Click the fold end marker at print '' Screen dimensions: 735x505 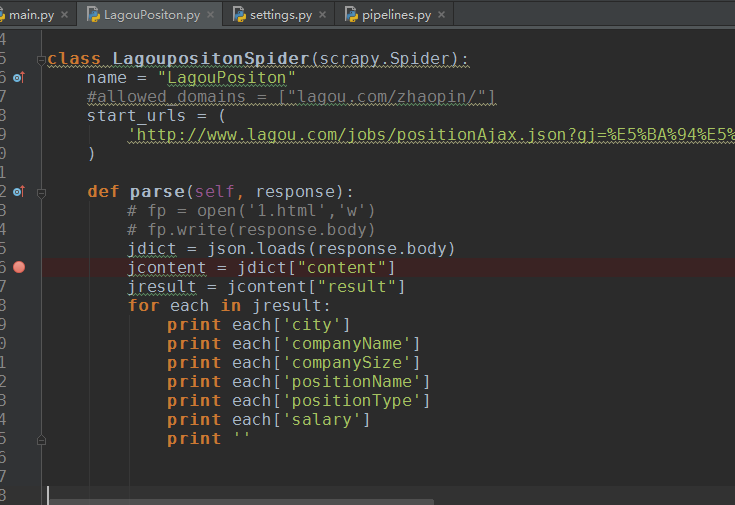[x=41, y=440]
